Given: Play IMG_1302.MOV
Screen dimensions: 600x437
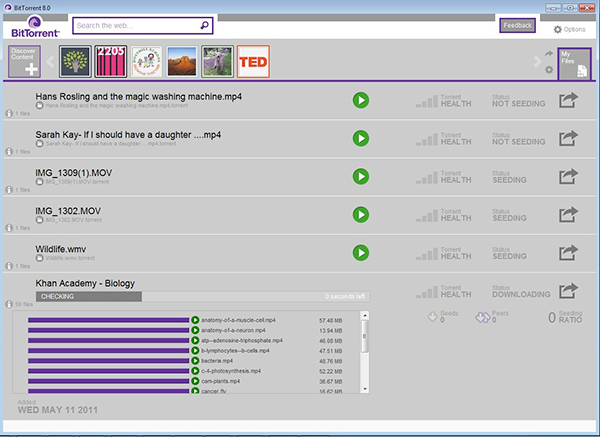Looking at the screenshot, I should coord(361,215).
